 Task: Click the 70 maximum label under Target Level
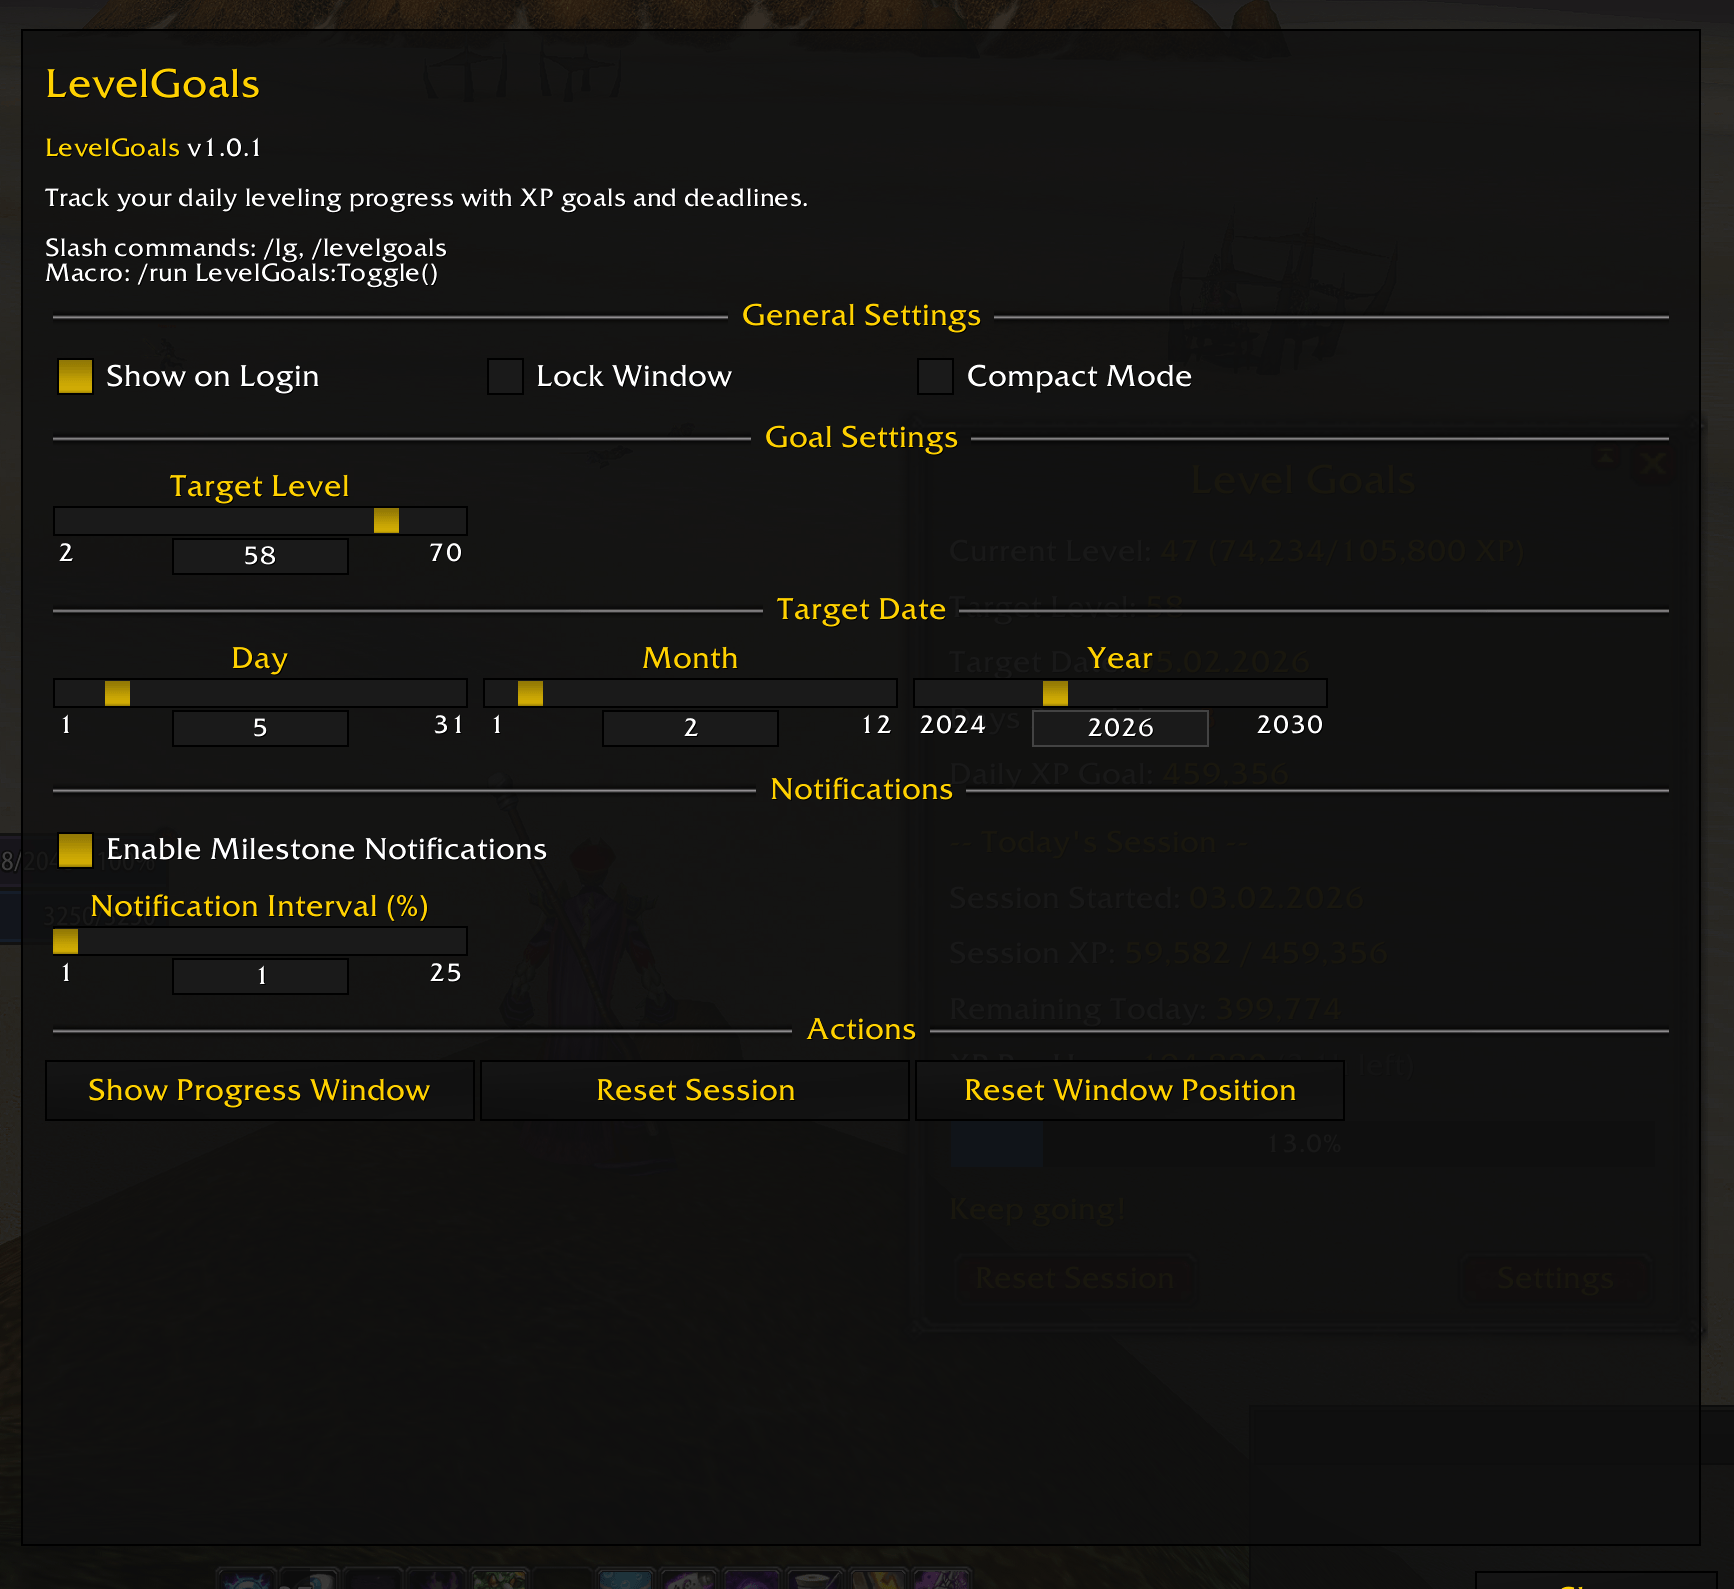point(445,553)
